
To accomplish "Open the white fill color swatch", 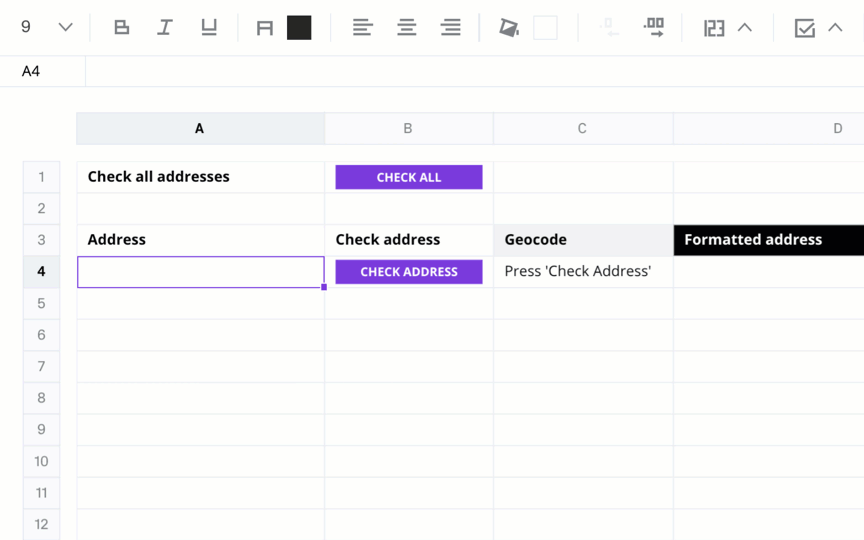I will click(546, 28).
